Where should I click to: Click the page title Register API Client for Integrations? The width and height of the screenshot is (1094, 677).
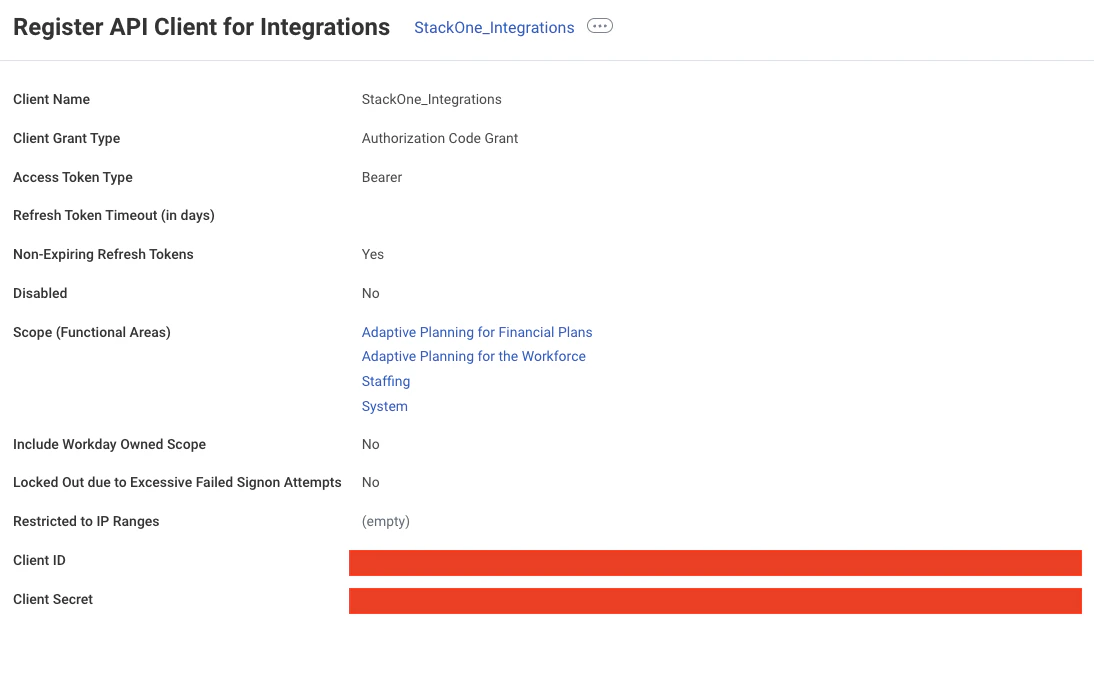click(201, 27)
